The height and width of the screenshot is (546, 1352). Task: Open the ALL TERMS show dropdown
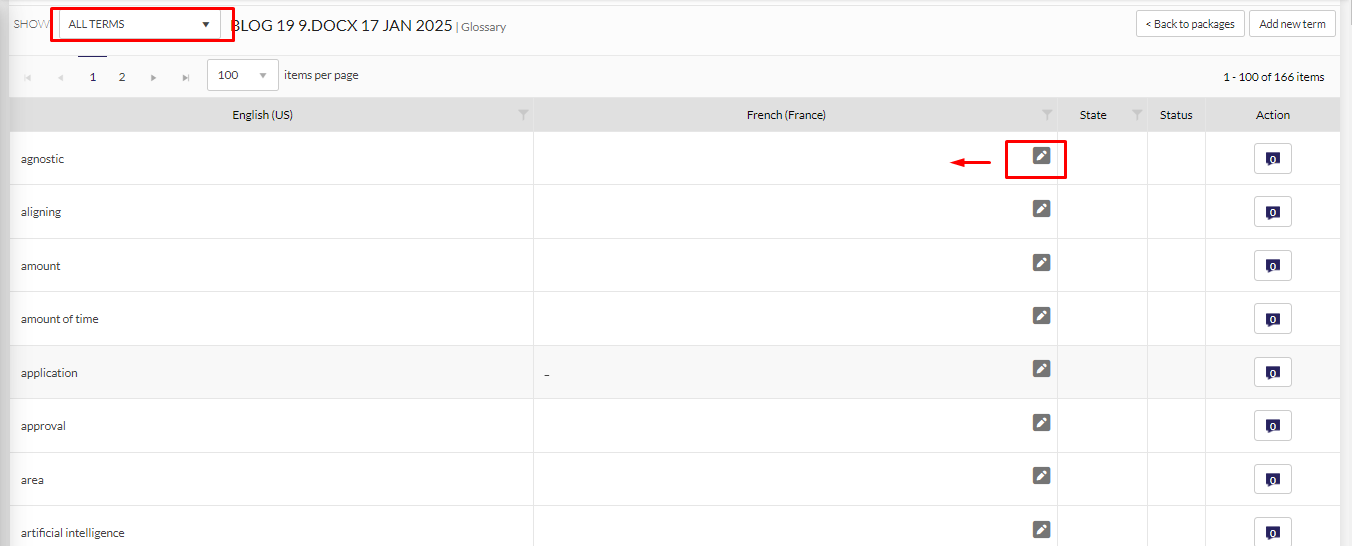click(140, 24)
